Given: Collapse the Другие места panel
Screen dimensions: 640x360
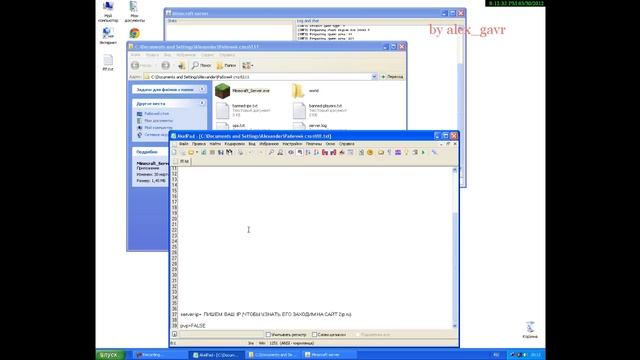Looking at the screenshot, I should (x=202, y=103).
